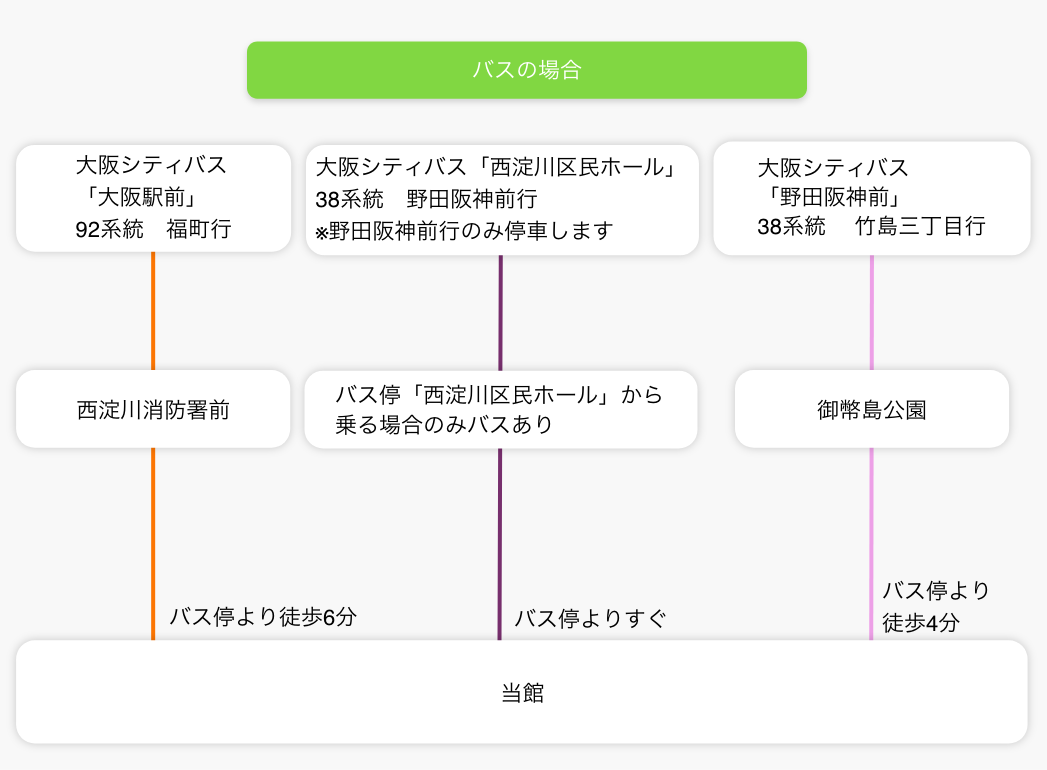Click the green バスの場合 header
This screenshot has width=1047, height=770.
[x=526, y=70]
